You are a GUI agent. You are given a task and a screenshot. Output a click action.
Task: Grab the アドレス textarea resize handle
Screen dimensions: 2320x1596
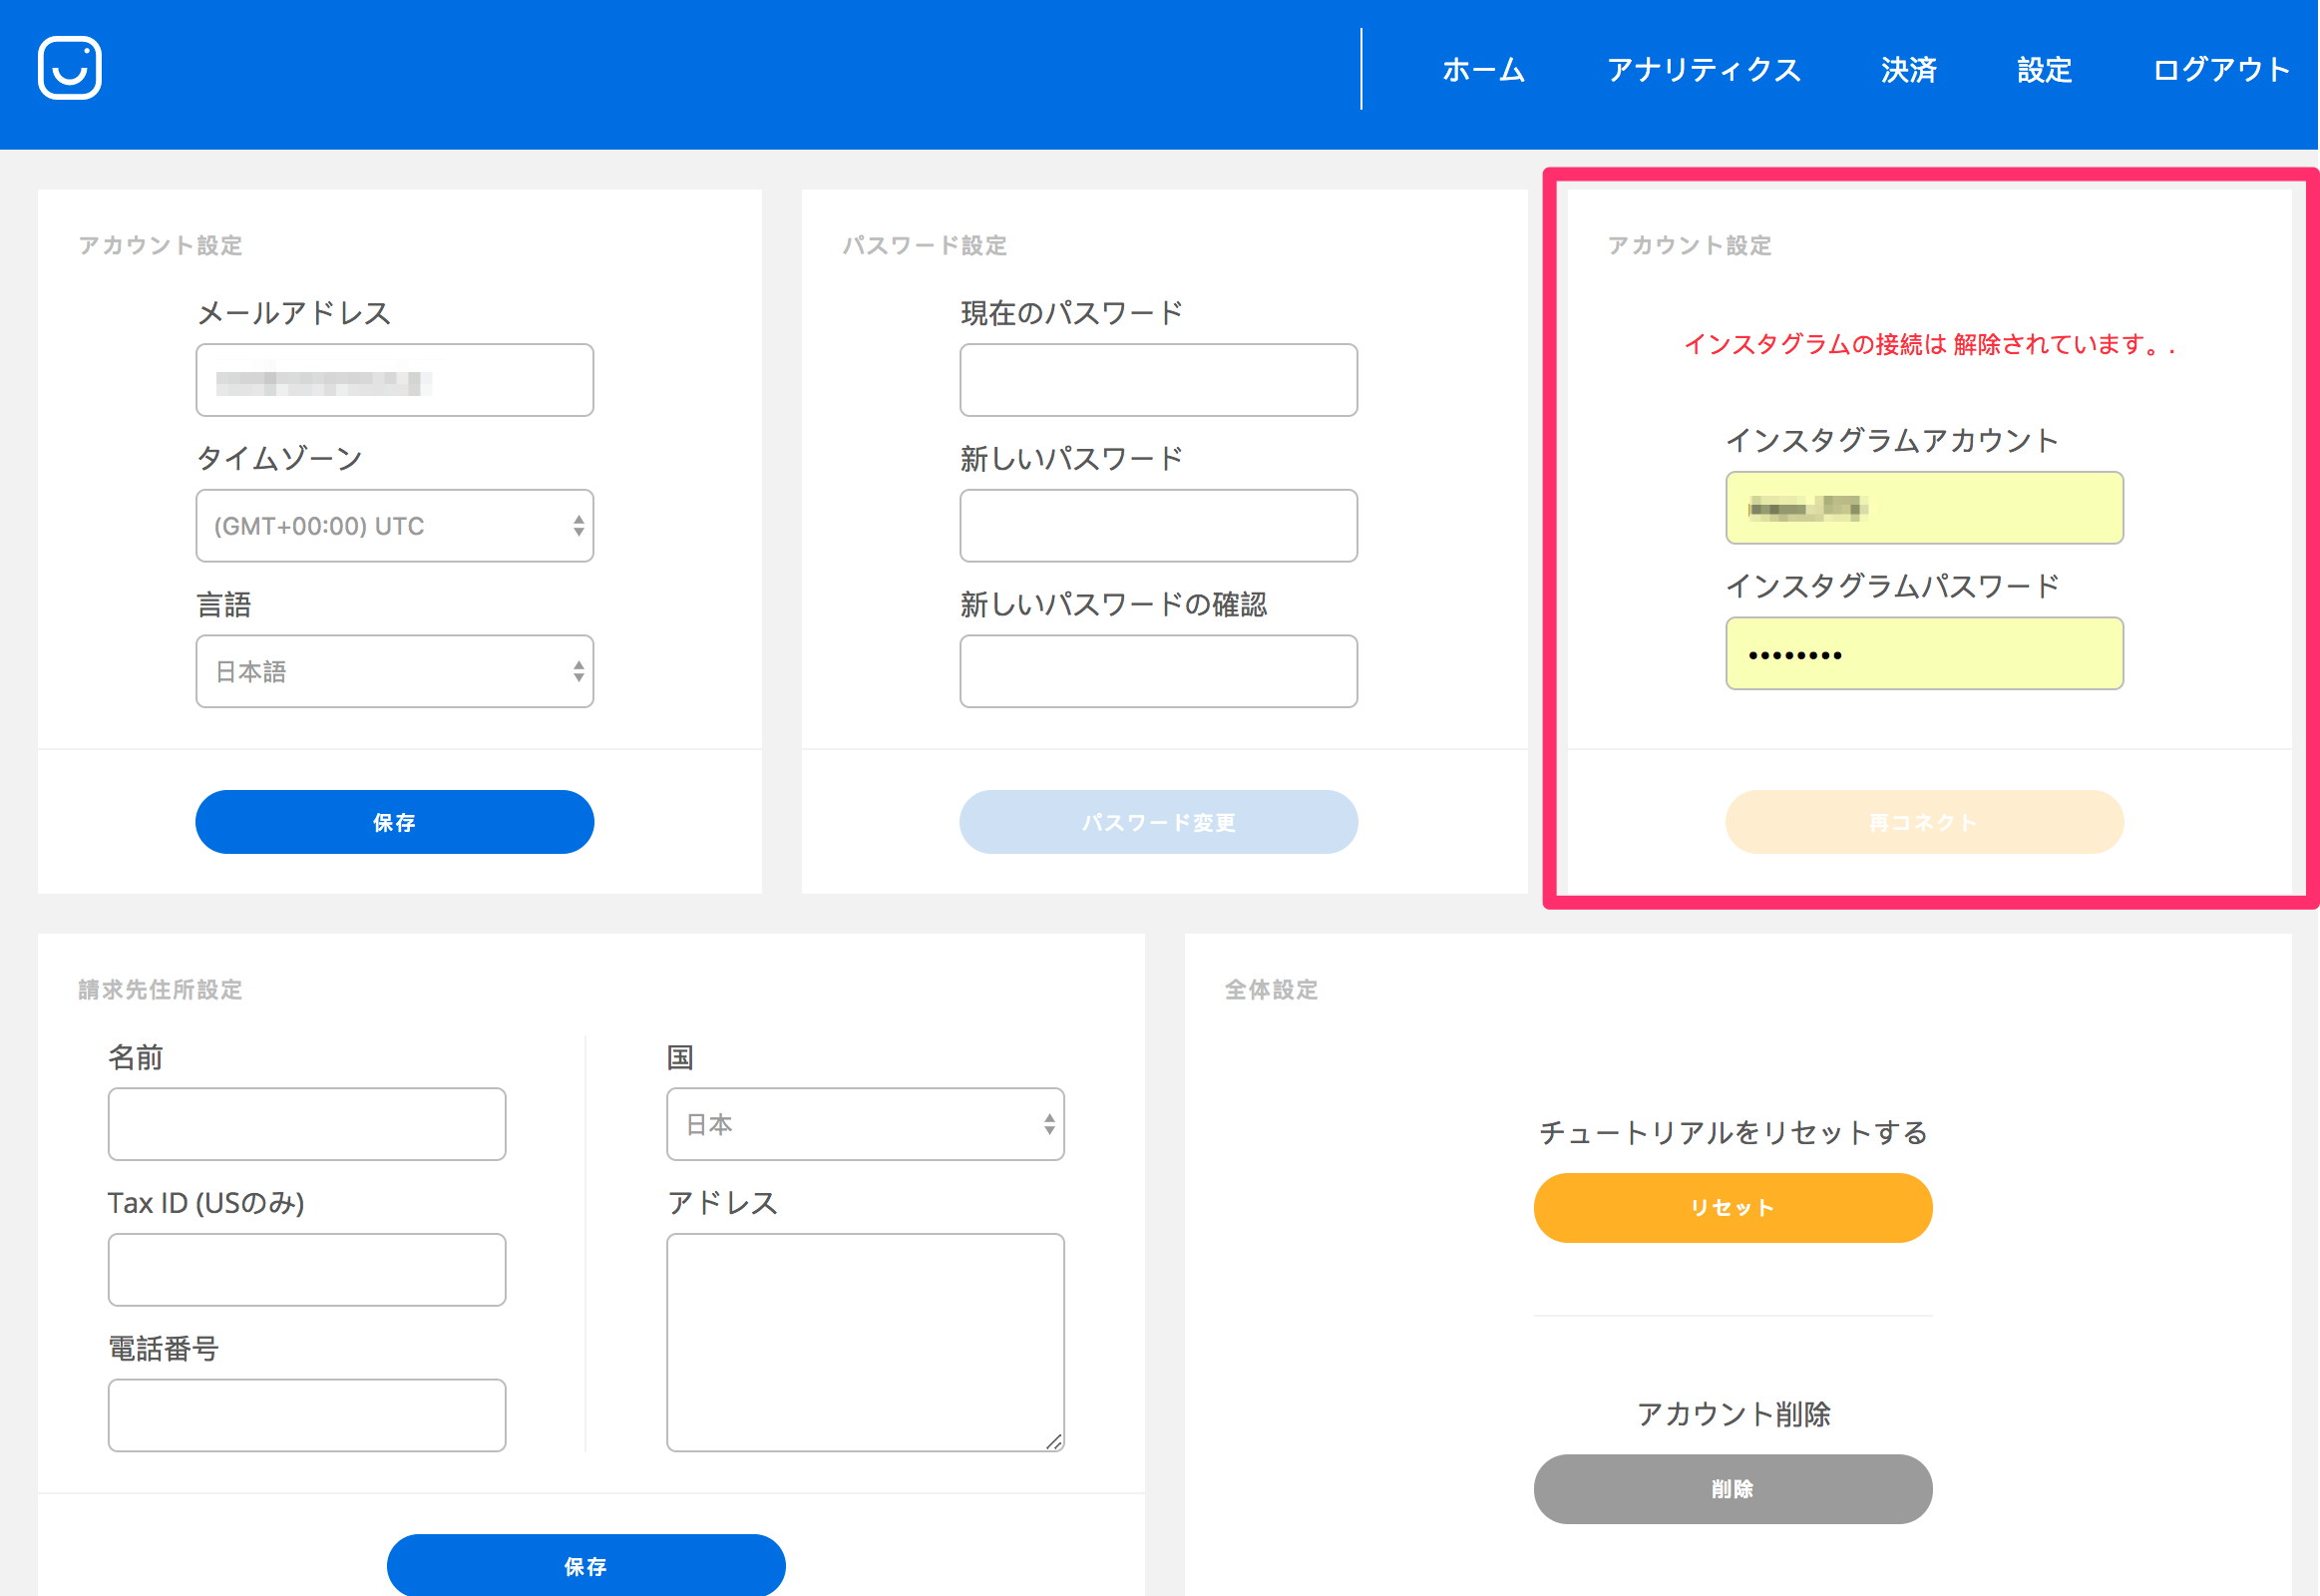pos(1054,1442)
